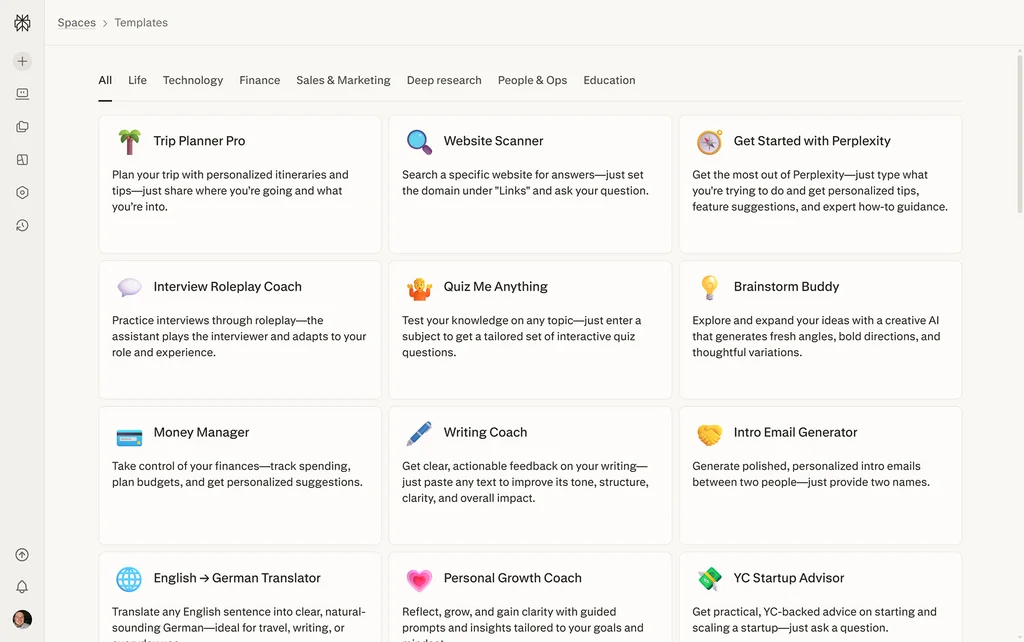The height and width of the screenshot is (642, 1024).
Task: Open the Intro Email Generator title
Action: point(795,432)
